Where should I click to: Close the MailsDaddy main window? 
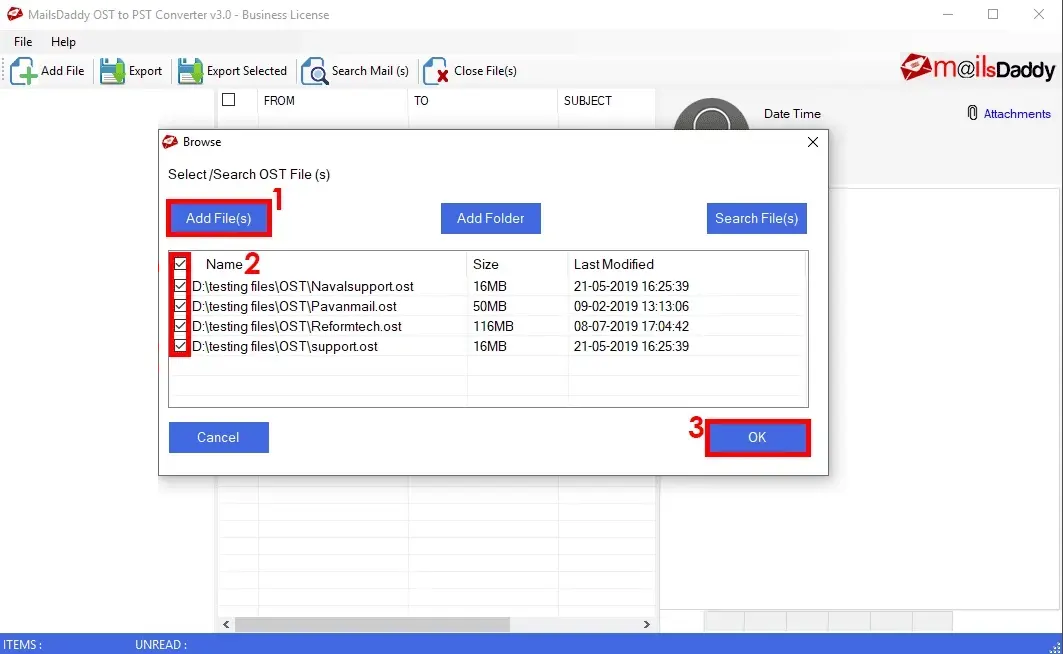pos(1039,14)
